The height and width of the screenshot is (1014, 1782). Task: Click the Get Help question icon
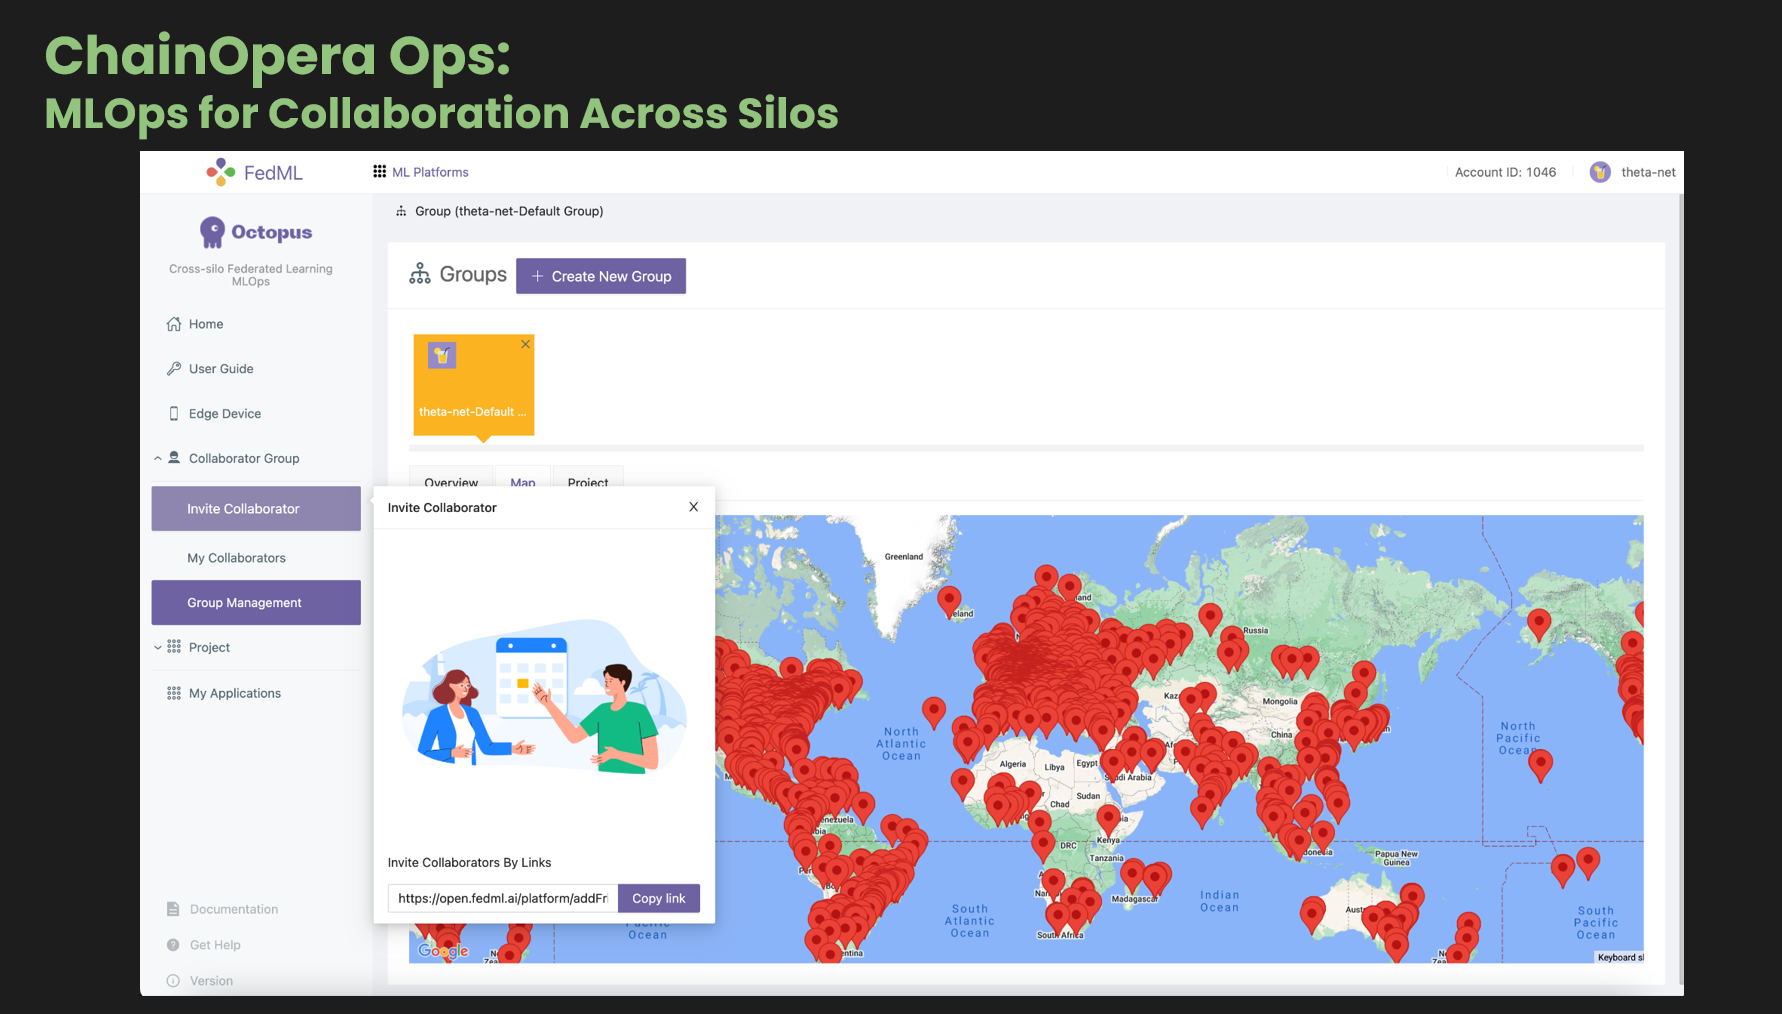(x=173, y=945)
